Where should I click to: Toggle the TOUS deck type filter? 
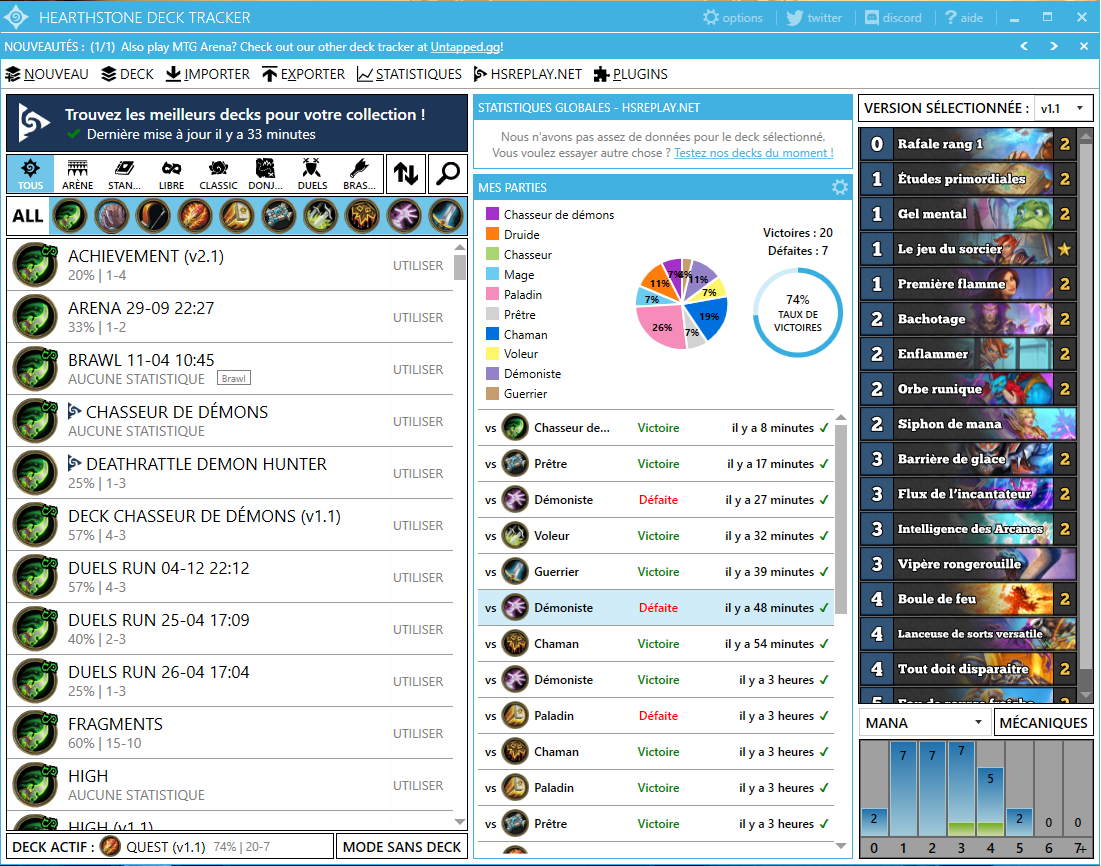point(30,173)
